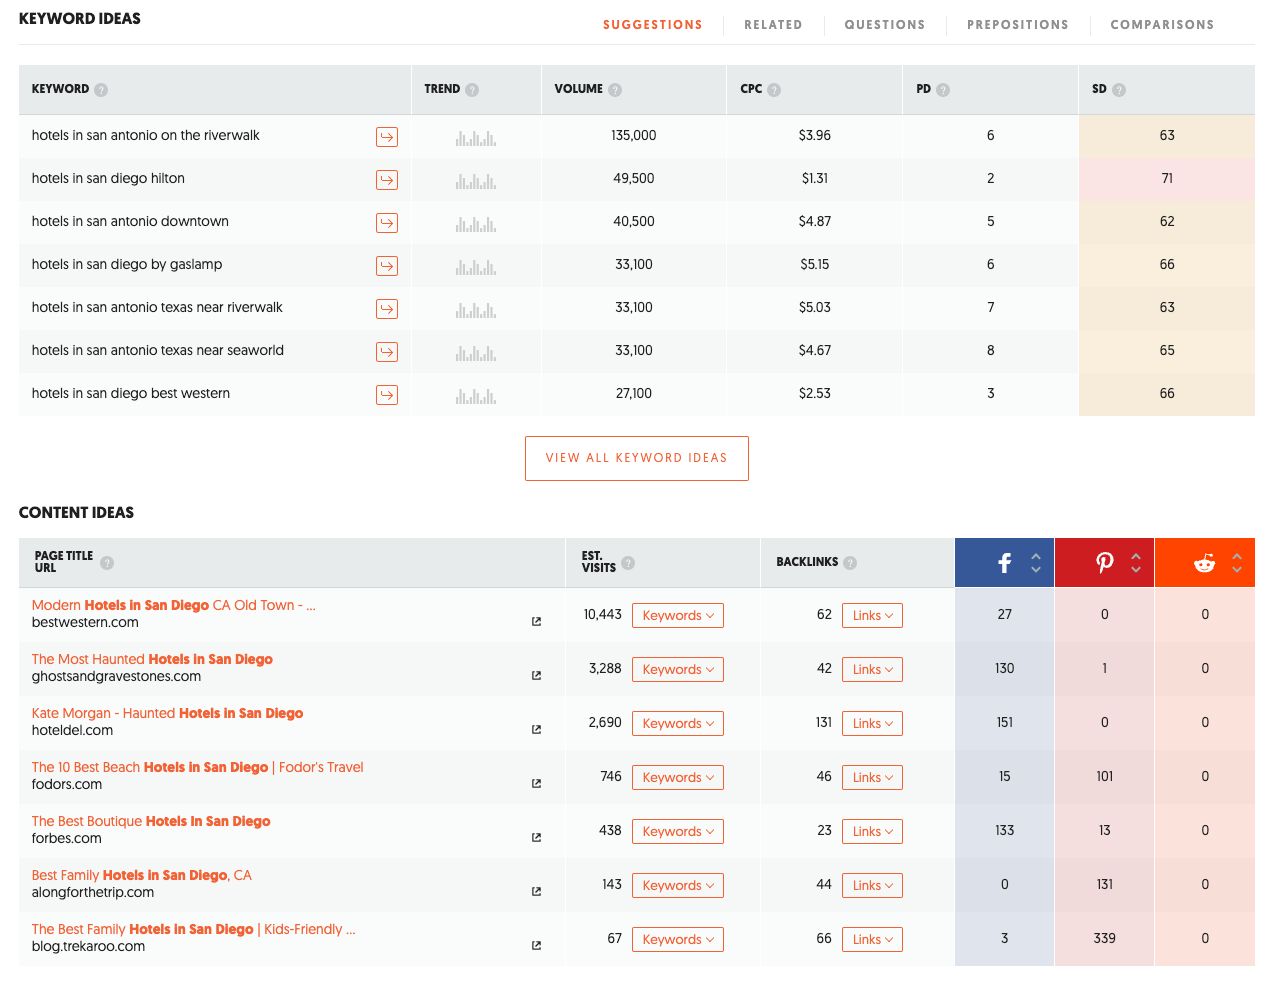Click the Reddit column header icon

coord(1204,562)
